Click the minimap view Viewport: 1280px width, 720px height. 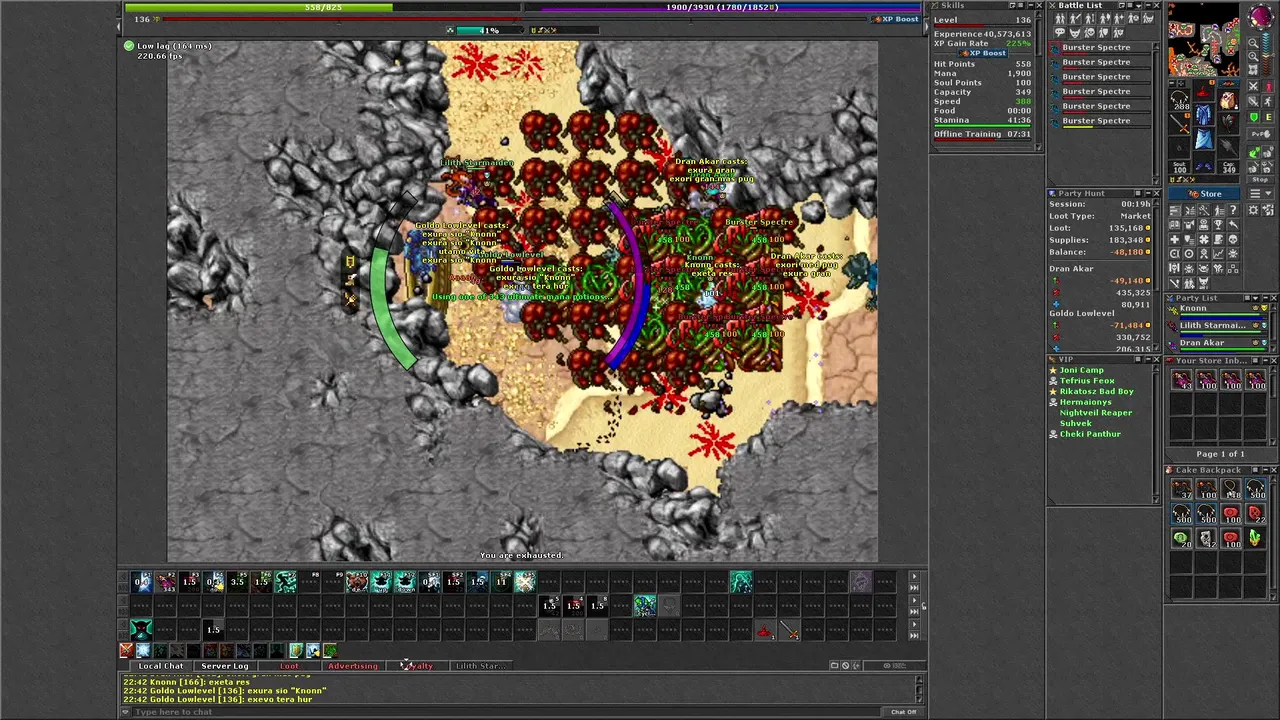coord(1204,39)
